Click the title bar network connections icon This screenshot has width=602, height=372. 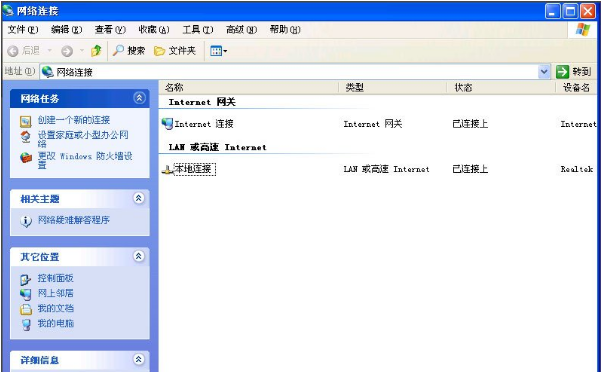pos(8,10)
